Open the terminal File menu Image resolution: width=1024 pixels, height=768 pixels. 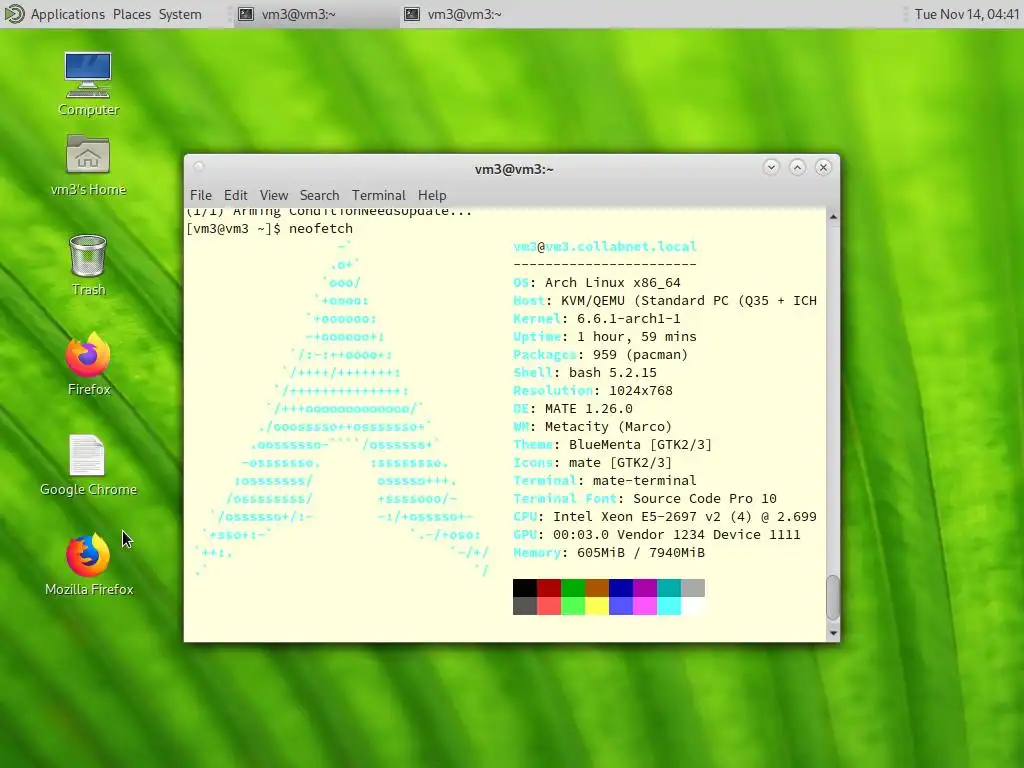click(200, 195)
